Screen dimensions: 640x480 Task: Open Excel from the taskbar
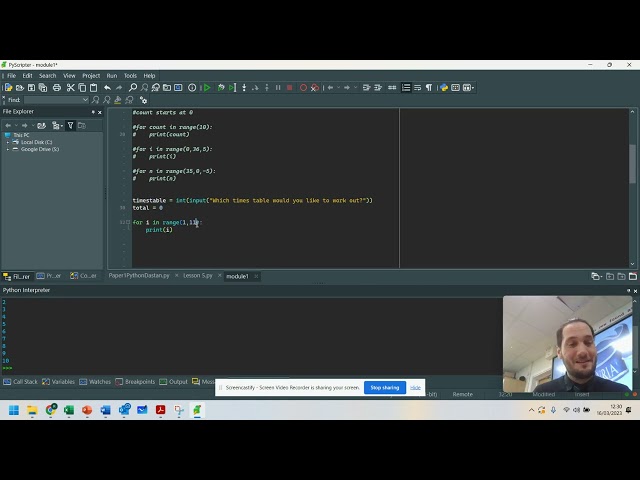69,410
